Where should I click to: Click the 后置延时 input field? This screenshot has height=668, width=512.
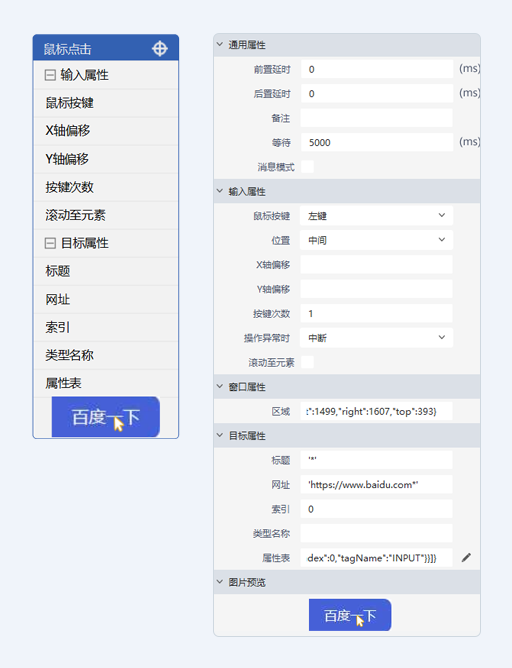click(377, 93)
